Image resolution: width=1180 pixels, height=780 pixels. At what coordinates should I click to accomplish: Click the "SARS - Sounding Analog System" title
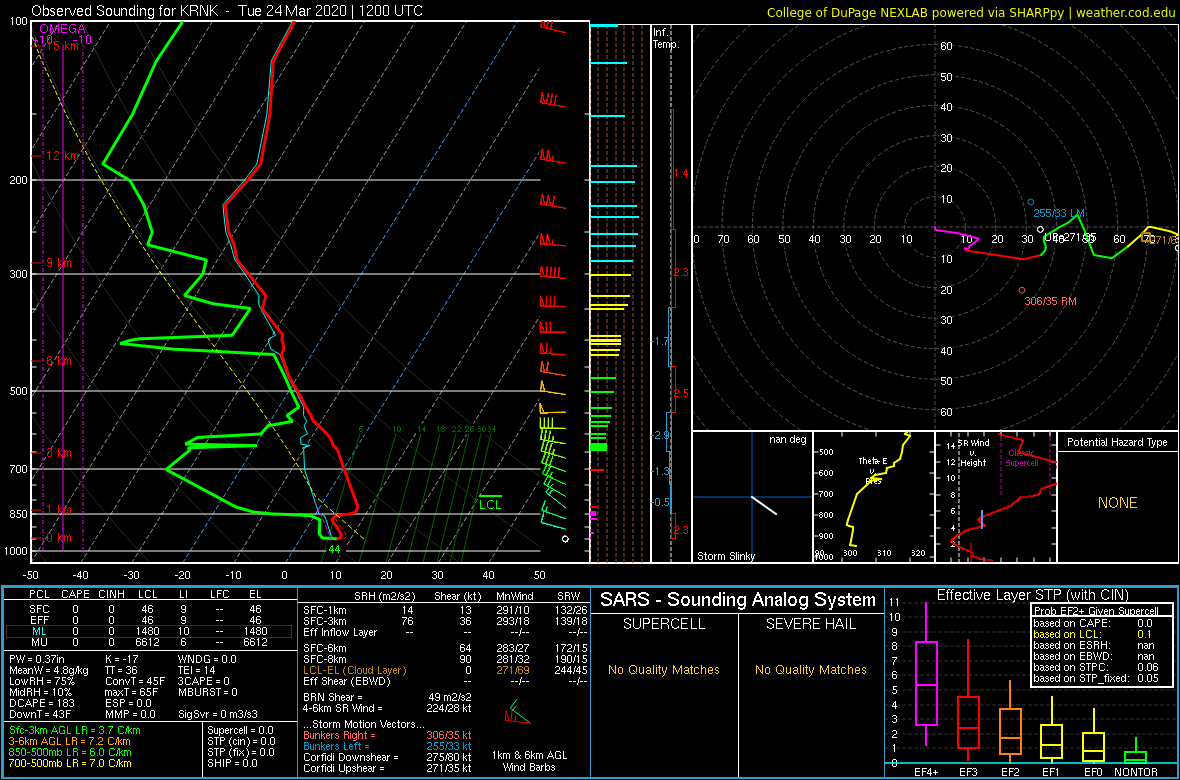pyautogui.click(x=738, y=600)
